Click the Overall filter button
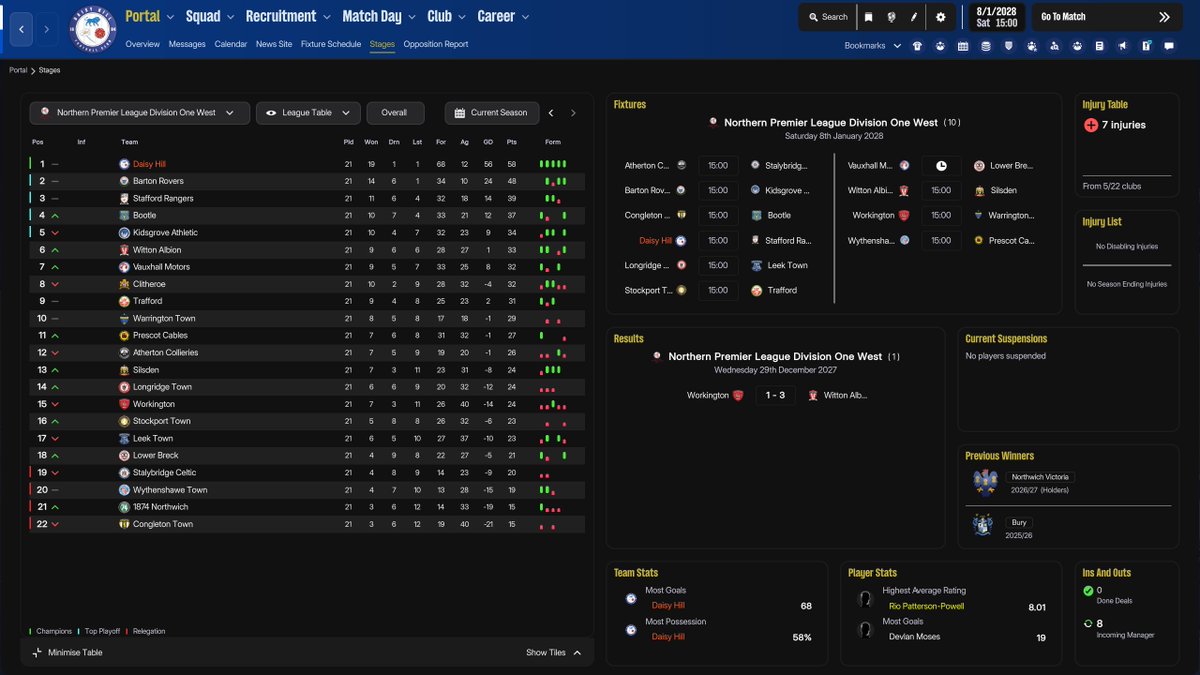The image size is (1200, 675). click(394, 113)
